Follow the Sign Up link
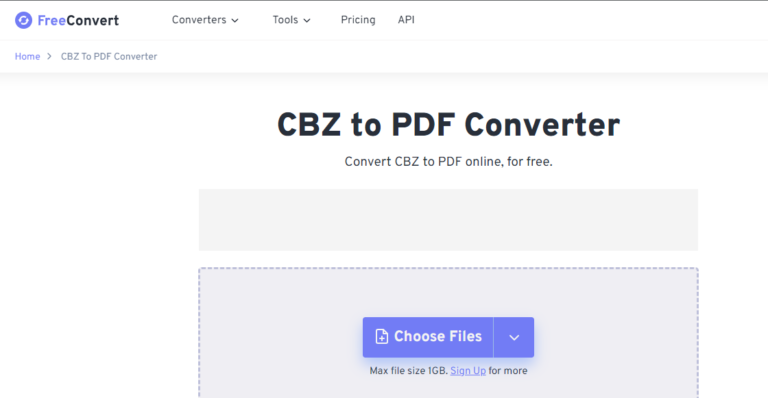This screenshot has width=768, height=398. (x=468, y=371)
